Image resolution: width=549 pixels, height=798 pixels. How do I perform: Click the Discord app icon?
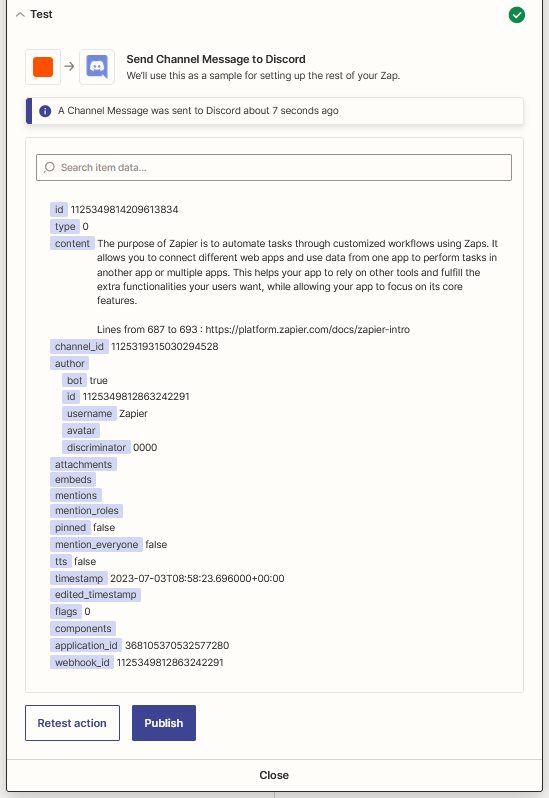tap(97, 67)
